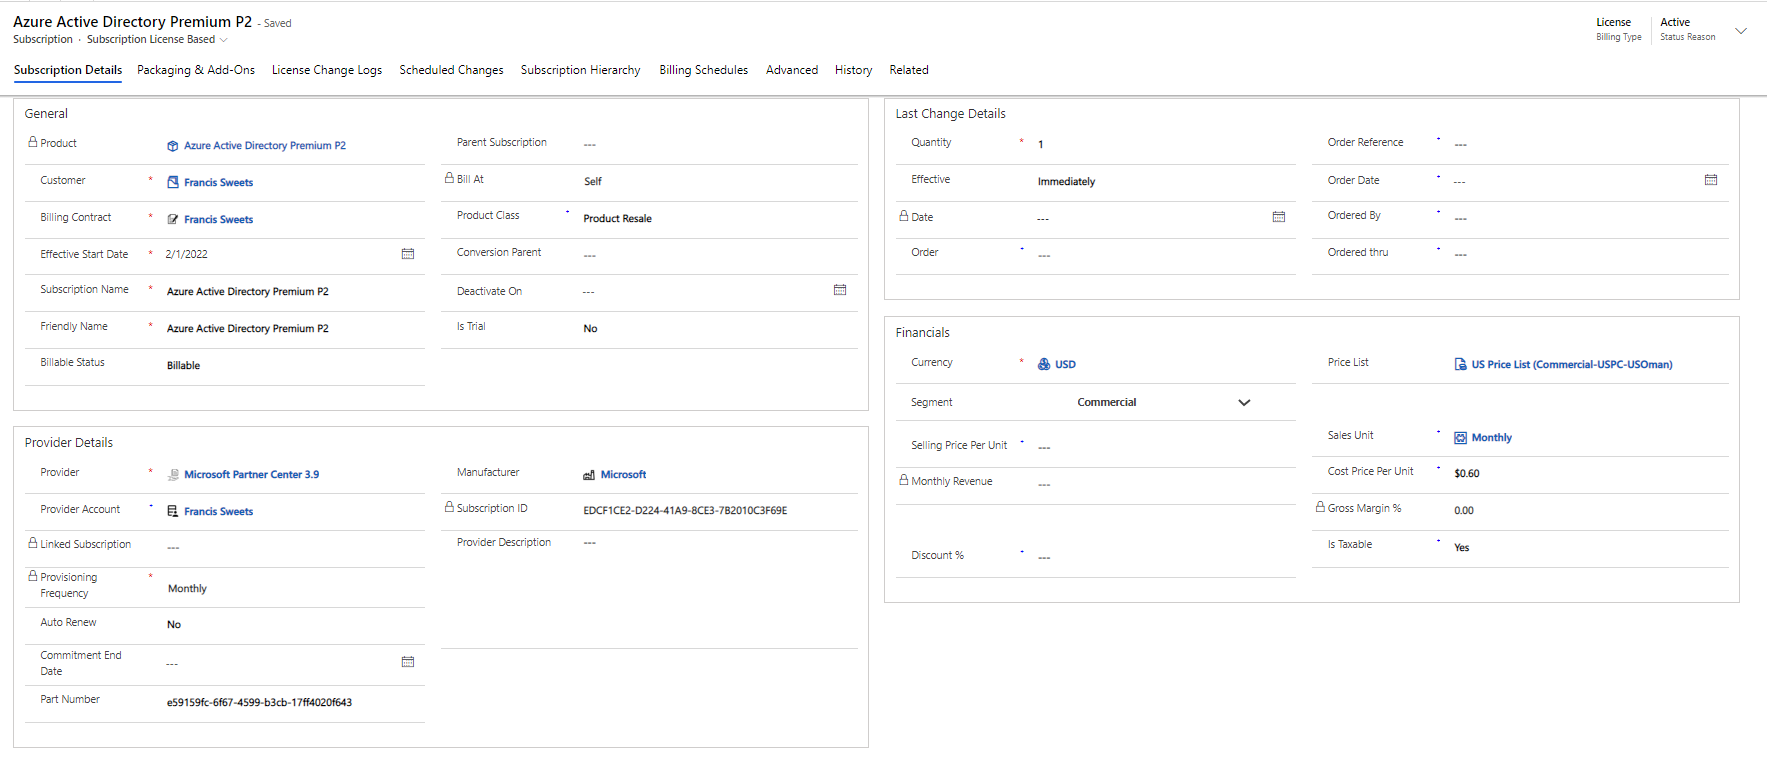Click the product cube icon beside Azure Active Directory Premium P2
The width and height of the screenshot is (1767, 760).
[x=173, y=146]
